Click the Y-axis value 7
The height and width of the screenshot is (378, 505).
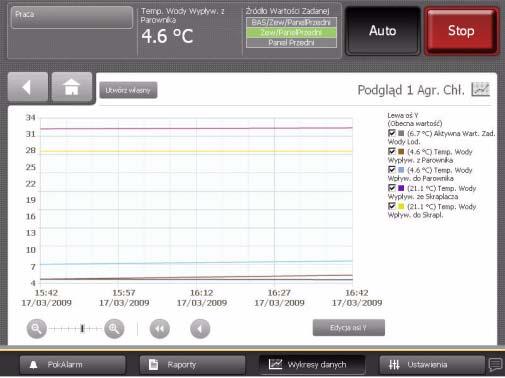click(33, 267)
